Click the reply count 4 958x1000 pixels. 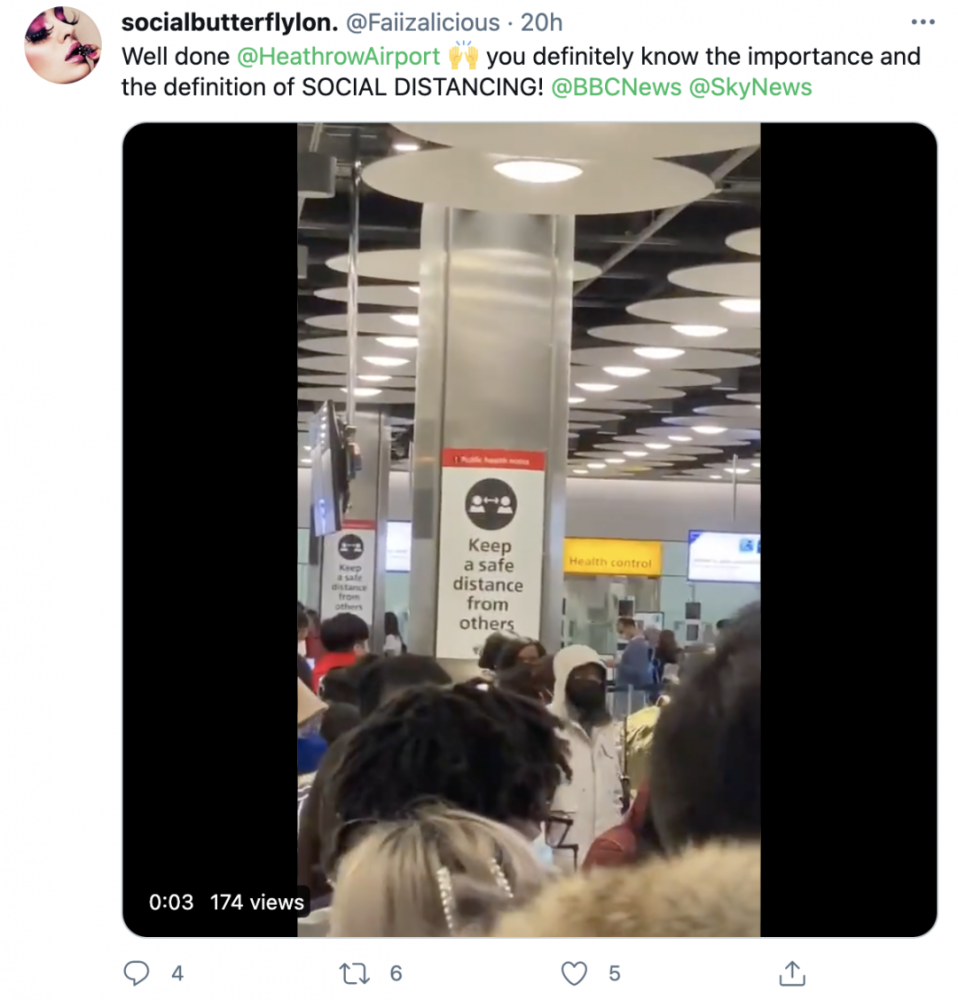(177, 973)
